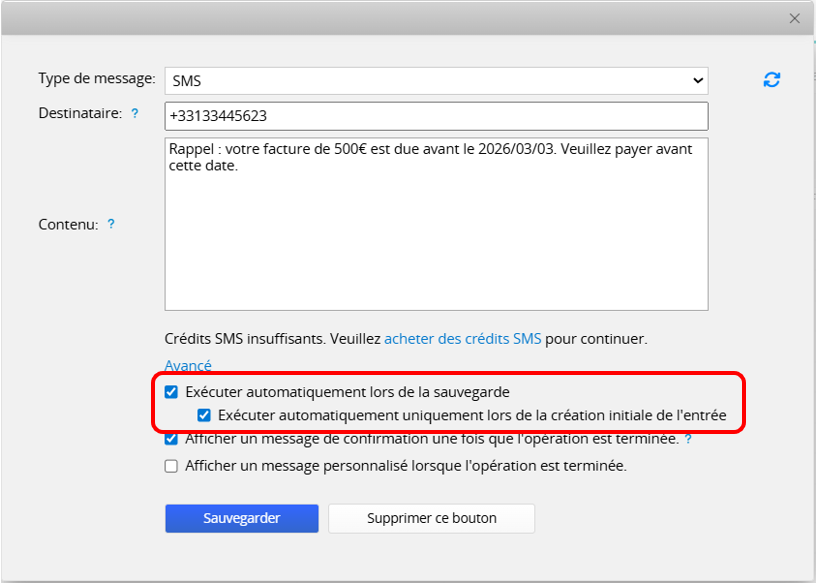The height and width of the screenshot is (584, 816).
Task: Click the help icon next to Contenu
Action: coord(111,224)
